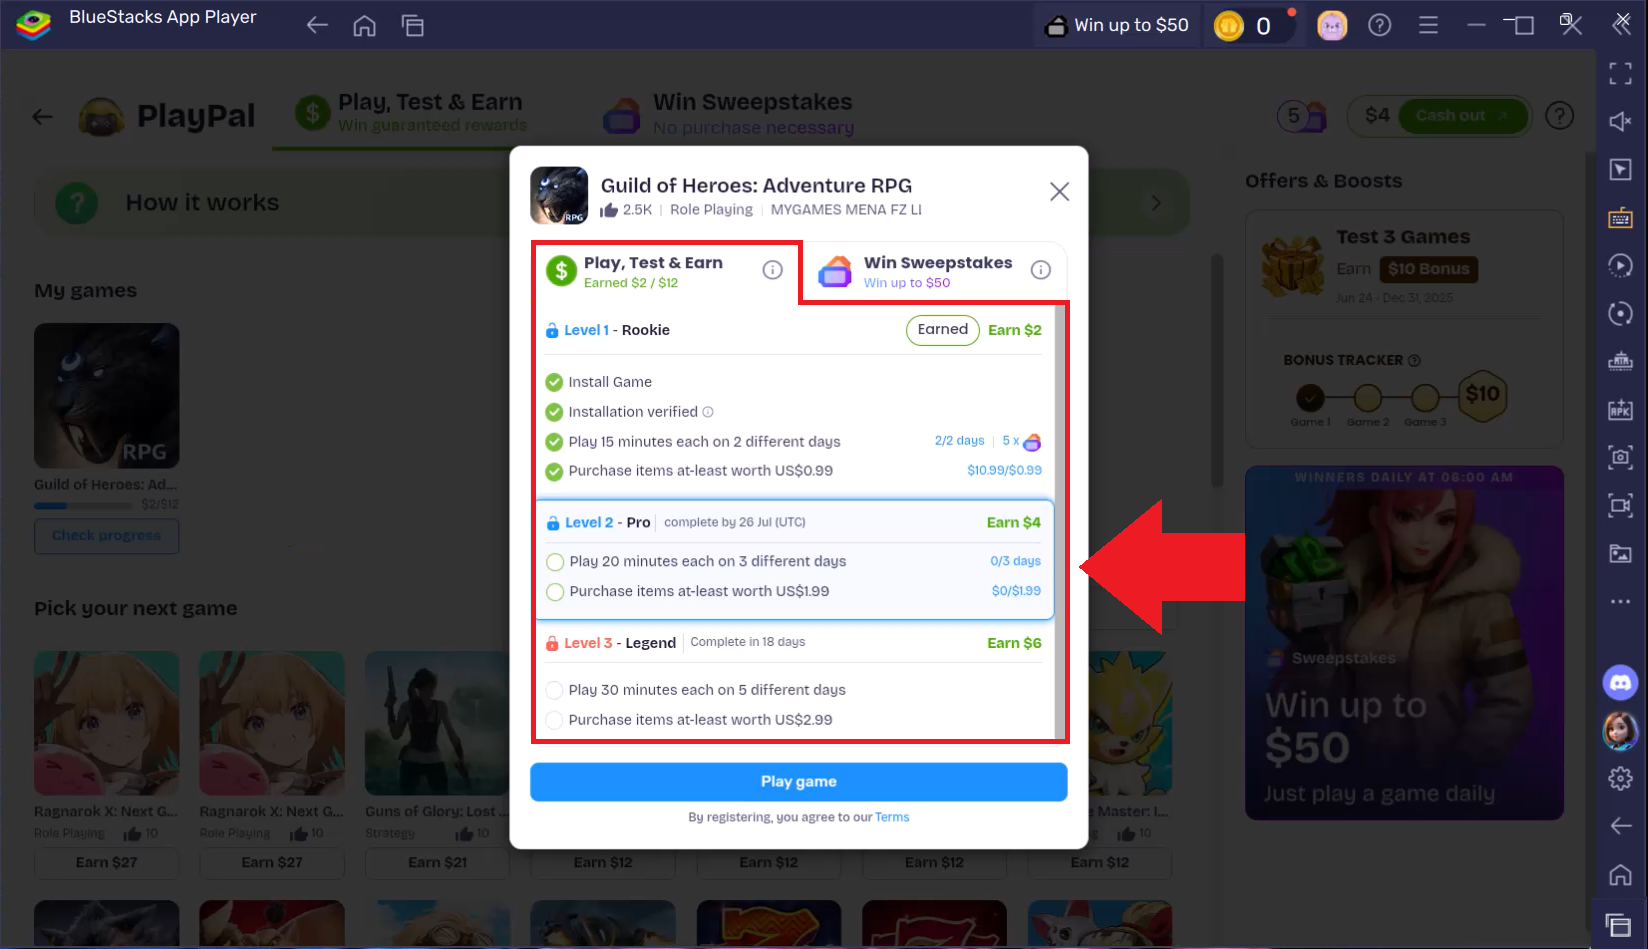Open media folder icon in side toolbar

pos(1620,553)
